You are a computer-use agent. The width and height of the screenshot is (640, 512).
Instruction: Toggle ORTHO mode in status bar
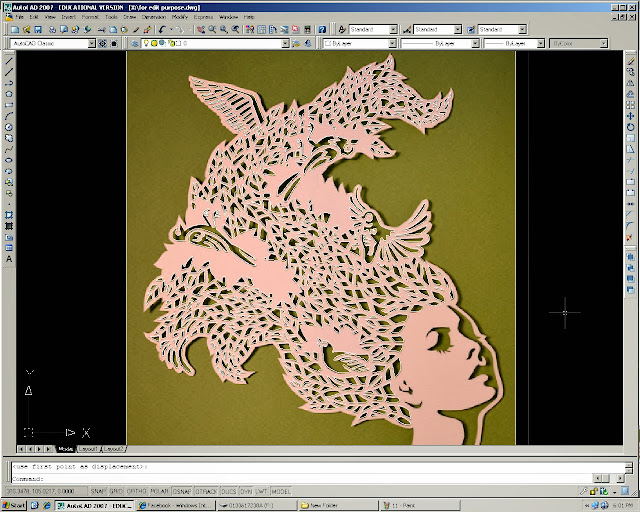pos(137,491)
